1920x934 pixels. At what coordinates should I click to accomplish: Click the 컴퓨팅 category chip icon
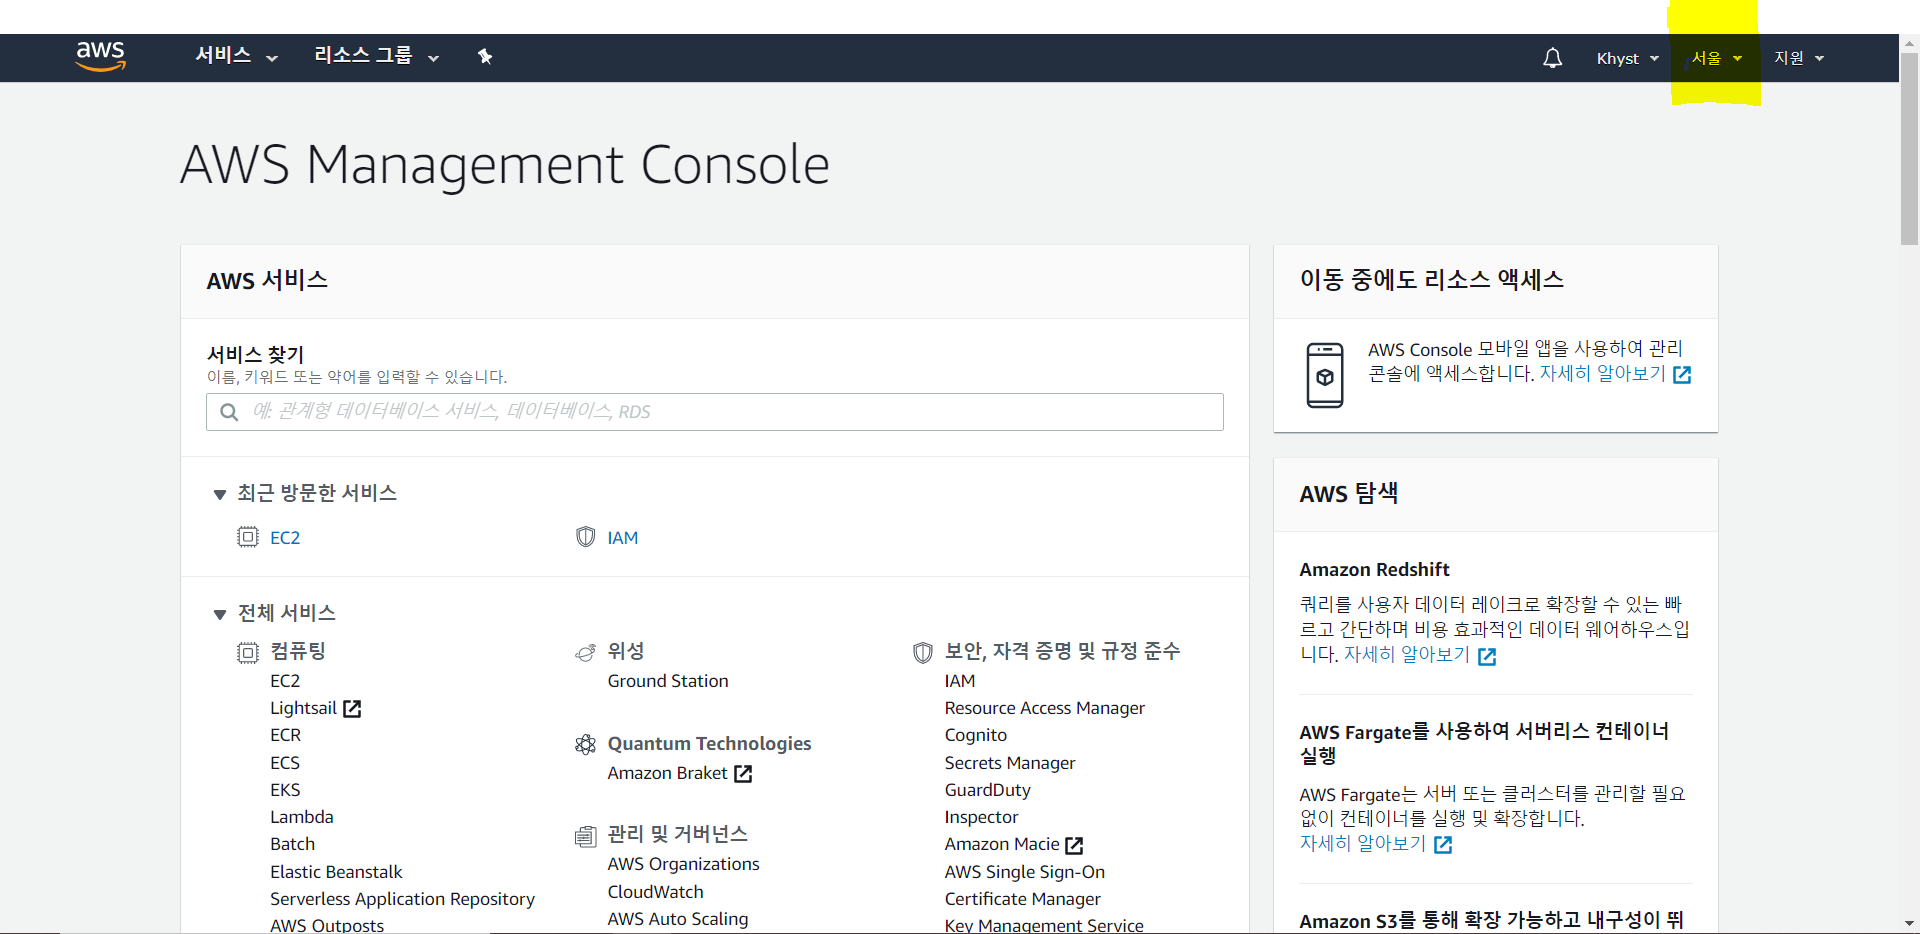pos(247,653)
